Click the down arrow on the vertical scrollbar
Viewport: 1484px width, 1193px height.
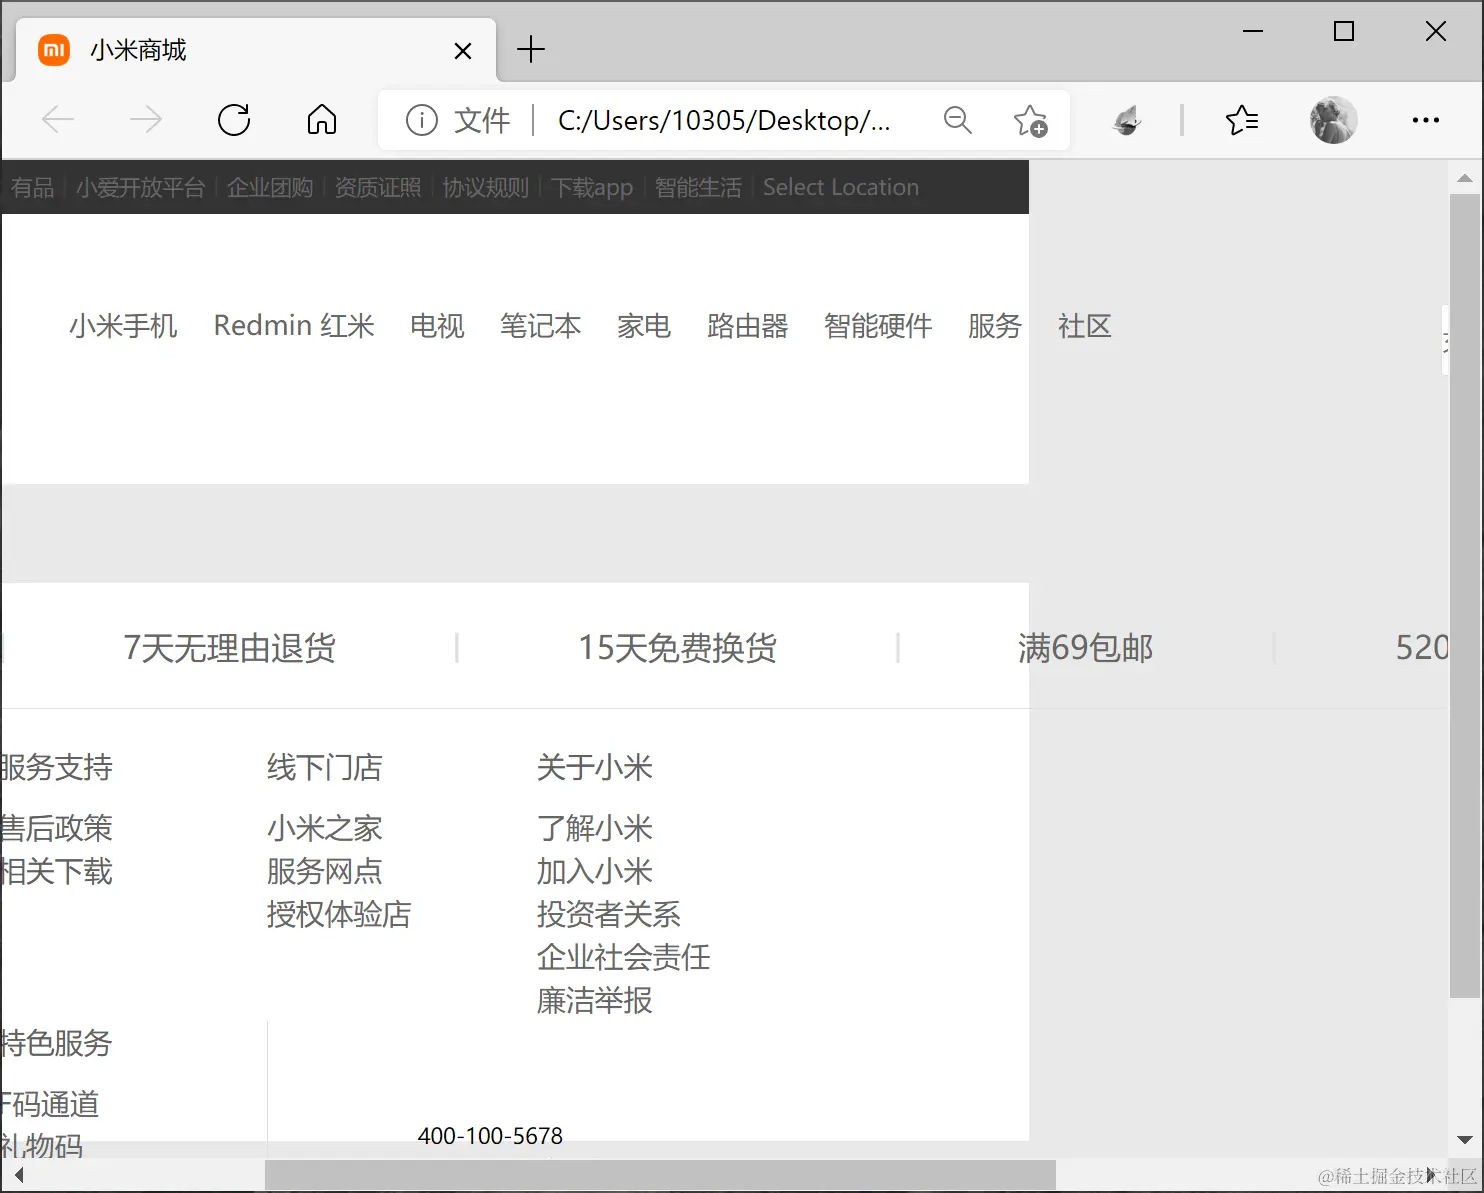click(1466, 1139)
